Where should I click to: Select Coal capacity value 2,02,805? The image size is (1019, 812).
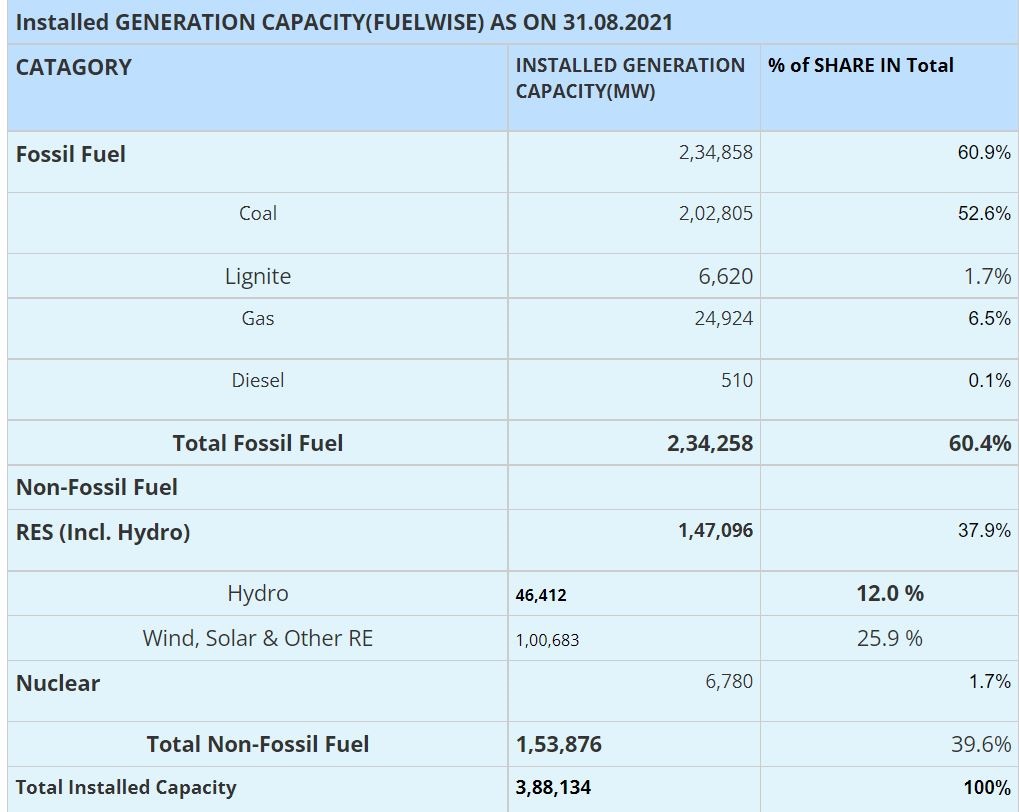click(x=716, y=213)
